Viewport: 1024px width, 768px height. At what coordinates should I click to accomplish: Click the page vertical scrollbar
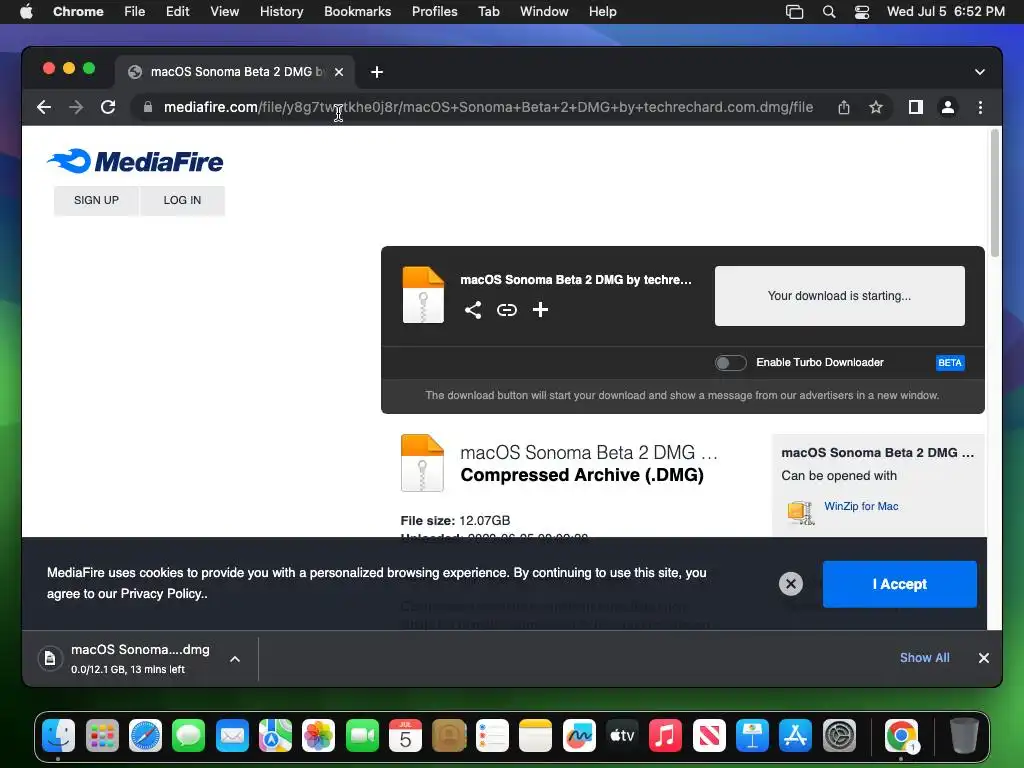pos(995,193)
